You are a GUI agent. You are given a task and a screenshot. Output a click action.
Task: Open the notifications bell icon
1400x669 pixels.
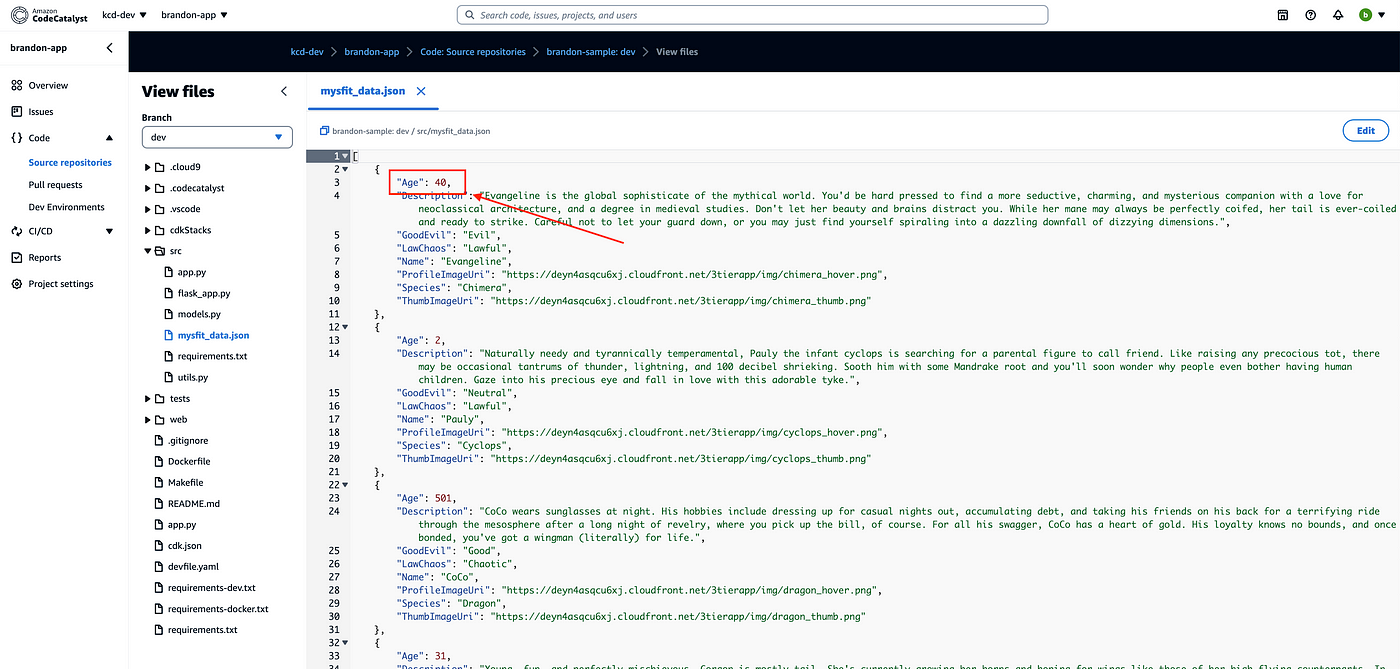(x=1337, y=15)
